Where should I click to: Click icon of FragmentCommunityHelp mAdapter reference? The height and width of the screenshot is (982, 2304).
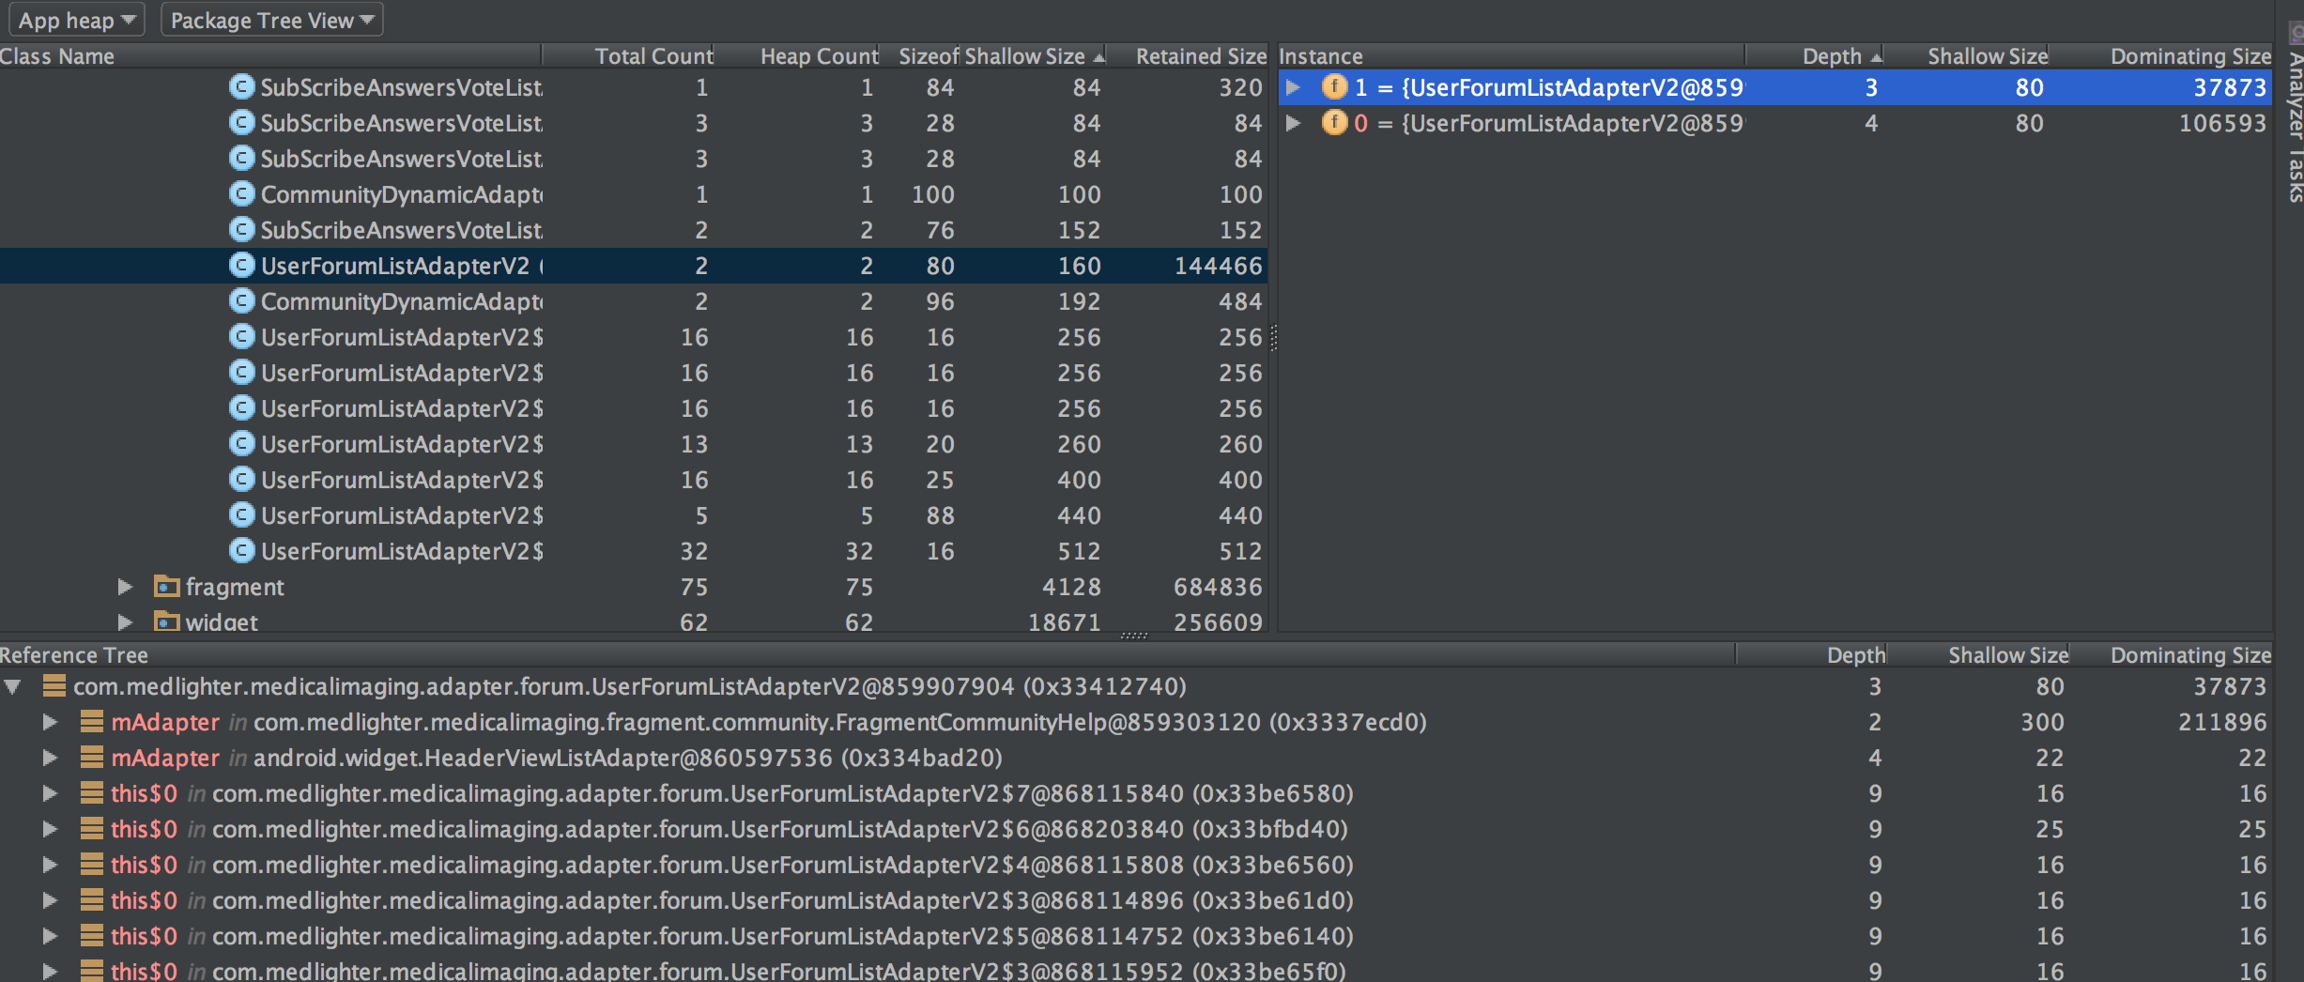coord(92,722)
